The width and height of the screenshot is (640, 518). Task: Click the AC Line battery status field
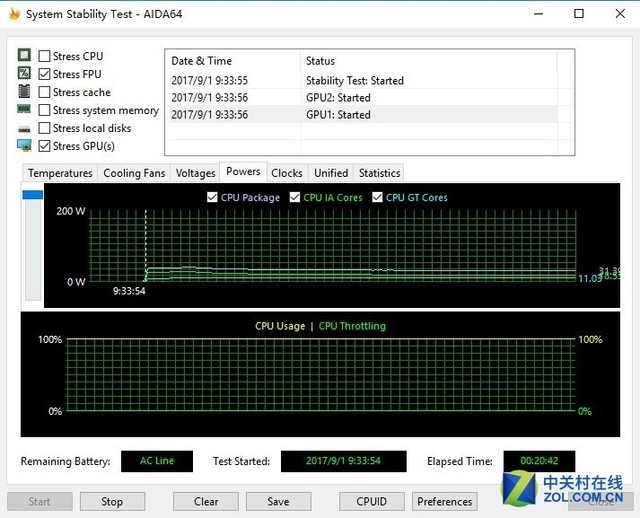pos(157,461)
